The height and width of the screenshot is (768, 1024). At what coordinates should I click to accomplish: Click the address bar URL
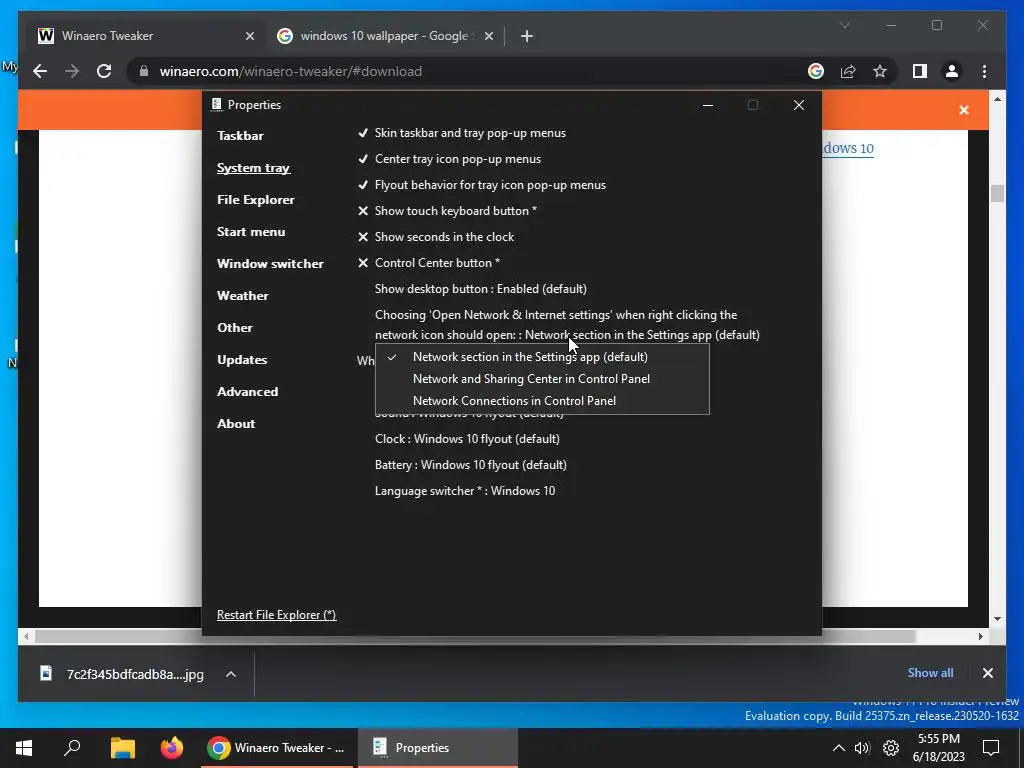(291, 71)
